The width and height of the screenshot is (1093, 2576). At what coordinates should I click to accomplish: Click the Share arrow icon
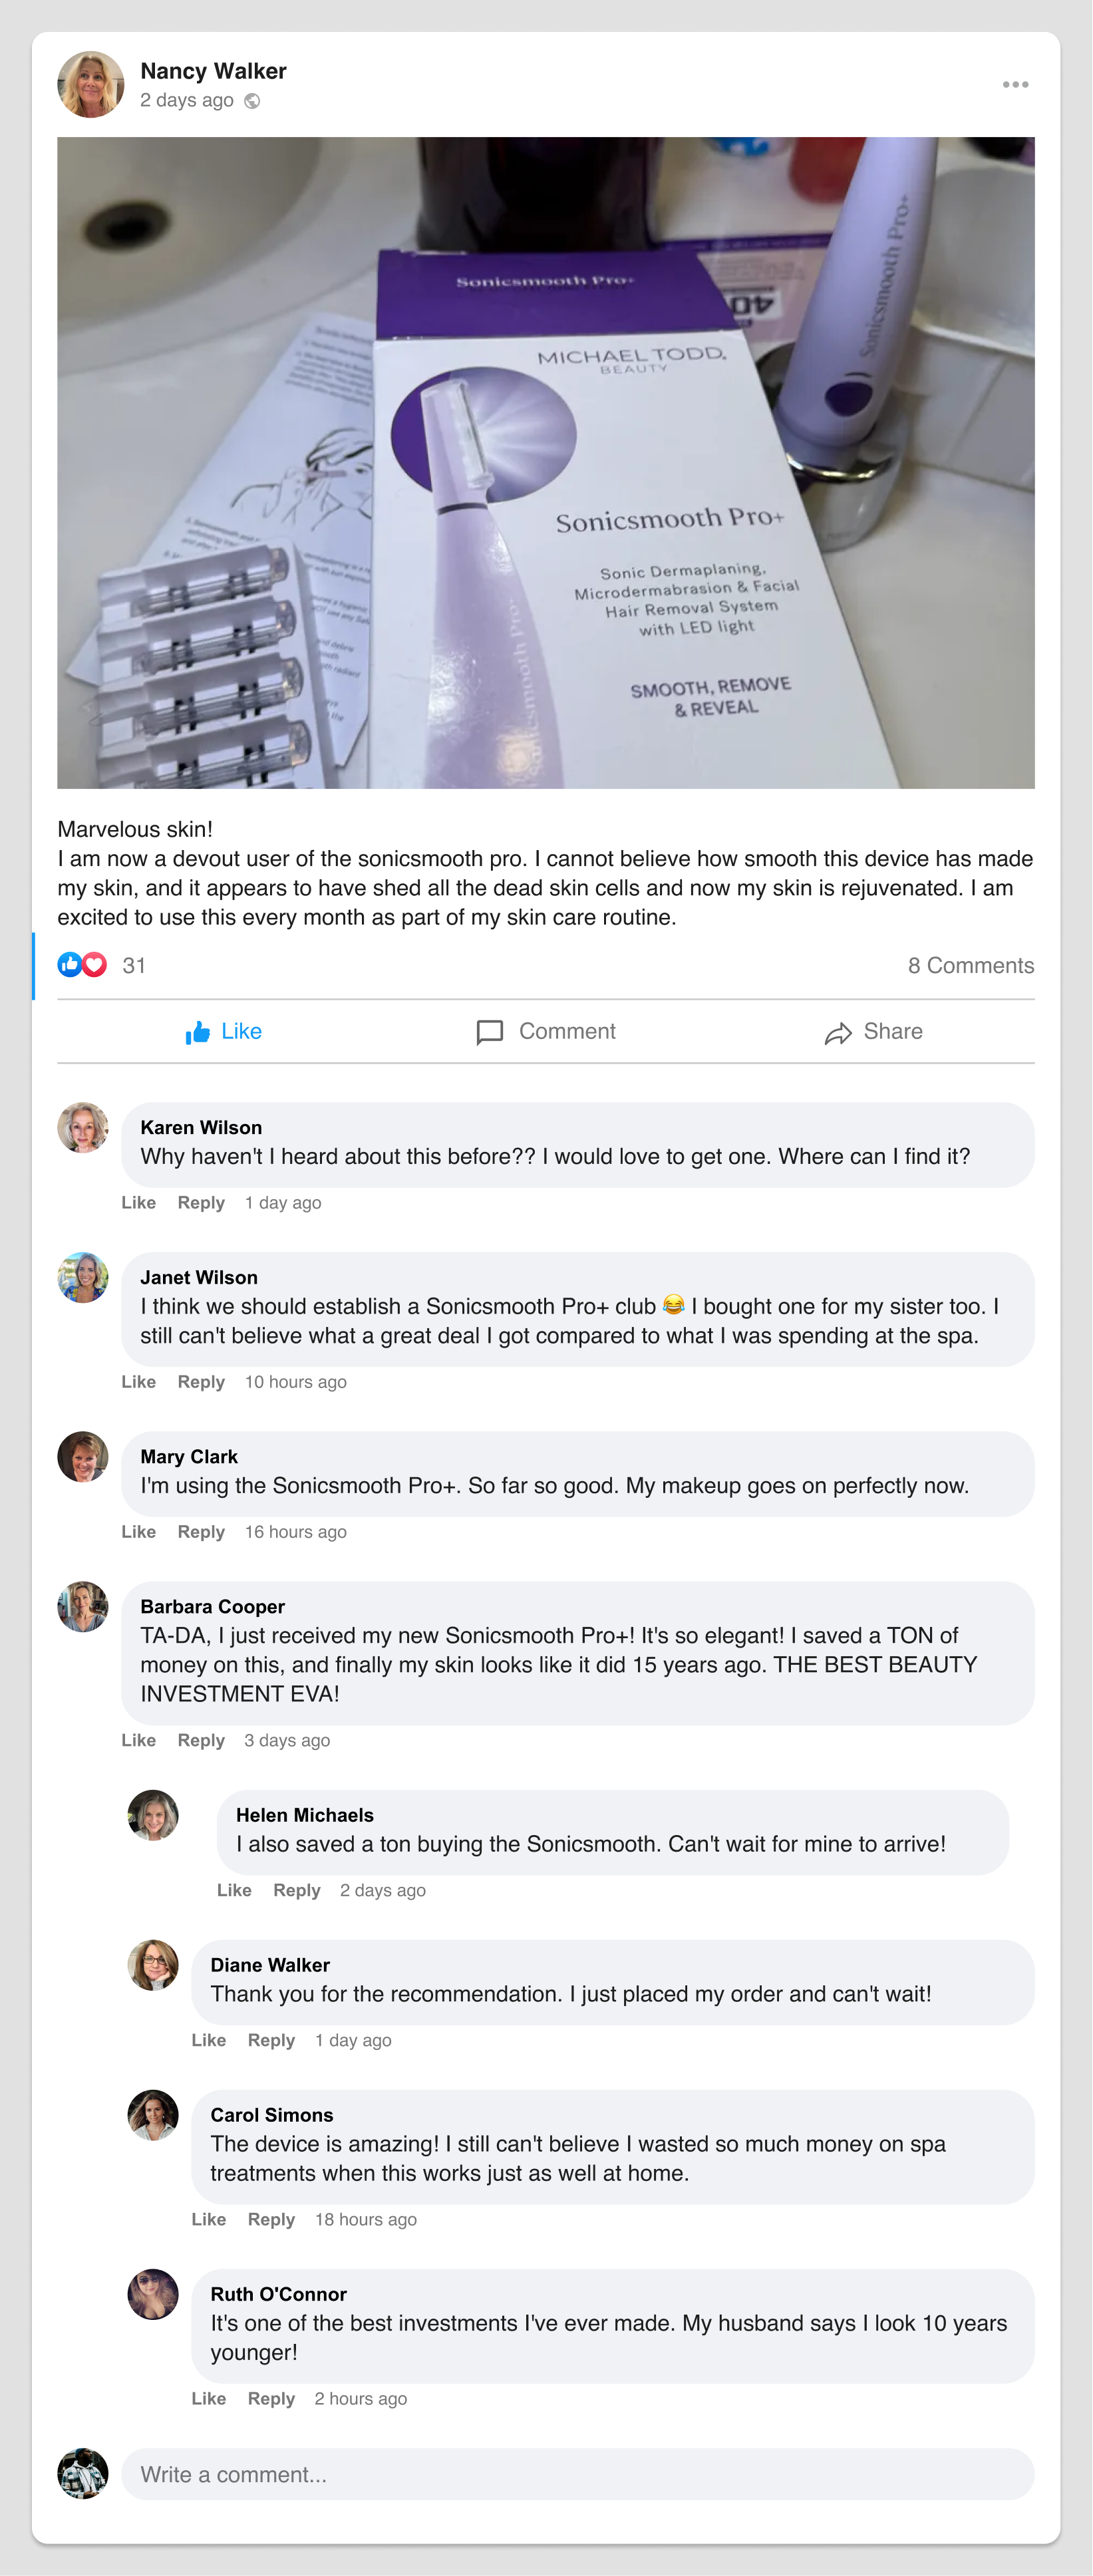click(838, 1033)
